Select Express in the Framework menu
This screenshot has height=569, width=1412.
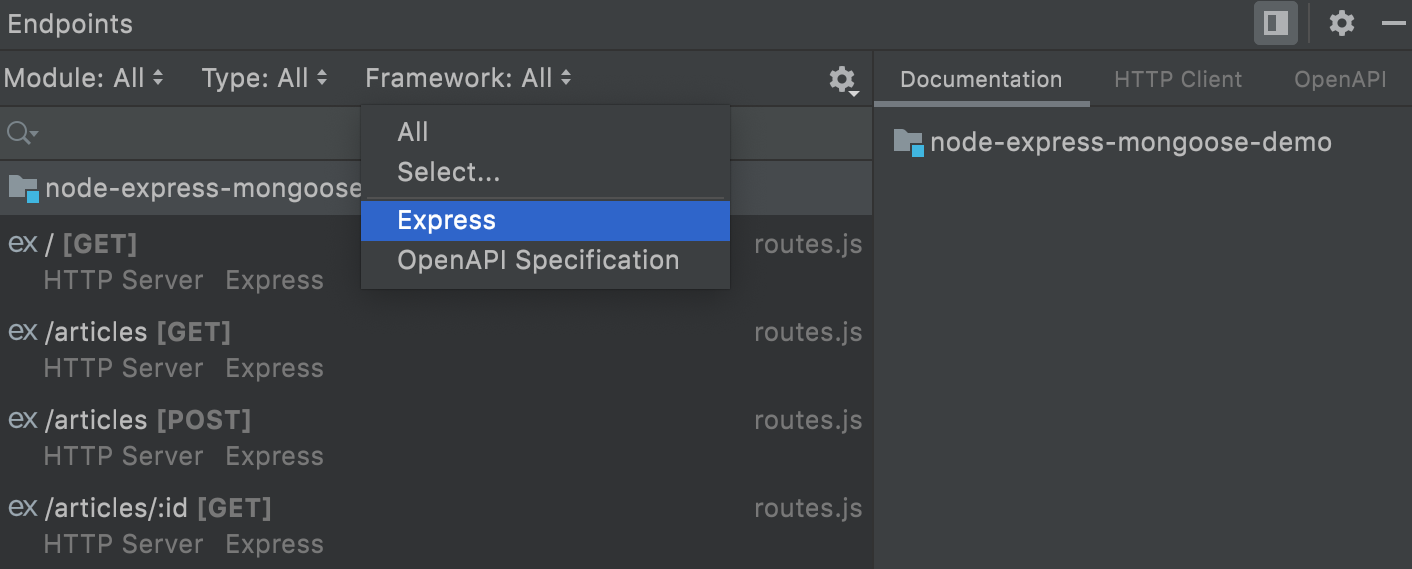[x=446, y=220]
